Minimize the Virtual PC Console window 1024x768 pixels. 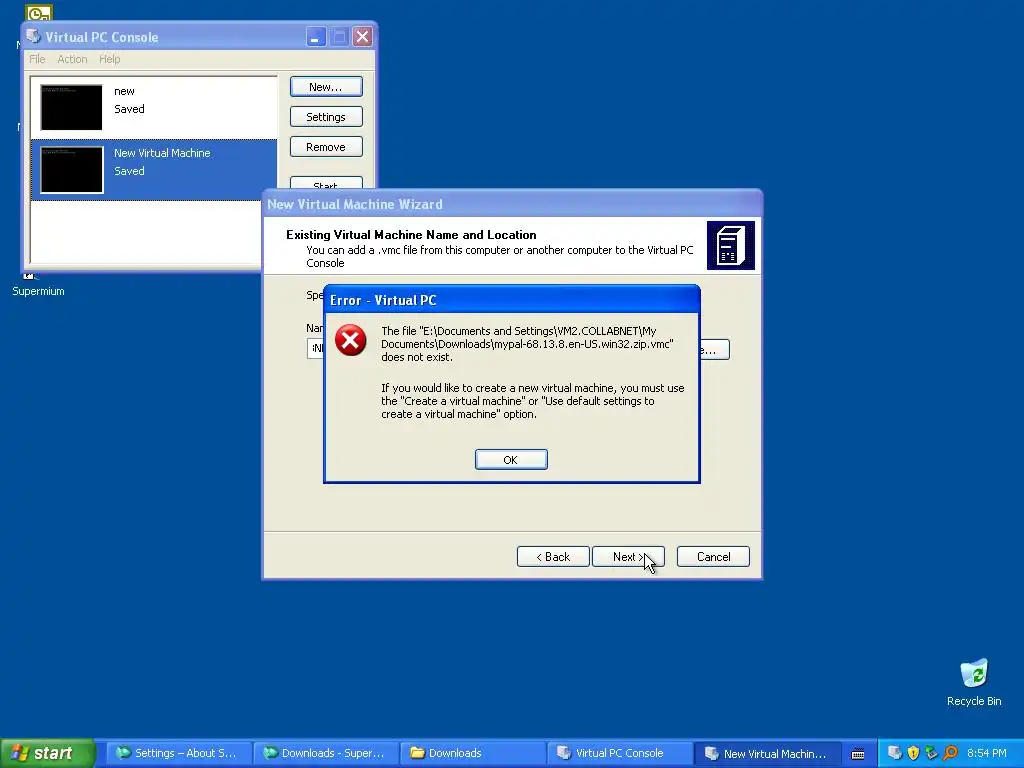pyautogui.click(x=315, y=37)
